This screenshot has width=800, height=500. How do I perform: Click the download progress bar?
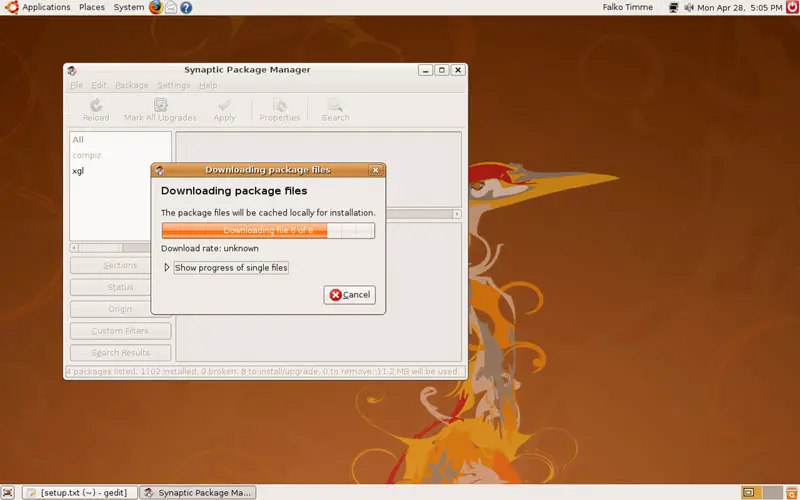coord(268,231)
